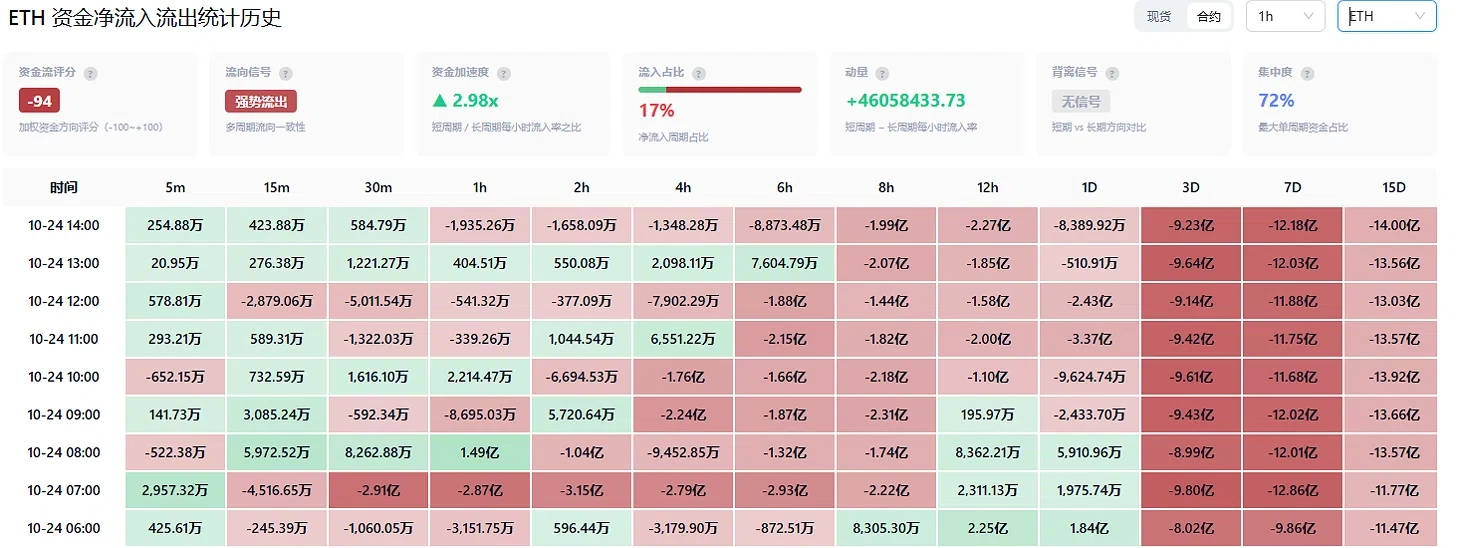Select the 10-24 11:00 row label
The height and width of the screenshot is (548, 1459).
click(x=64, y=339)
